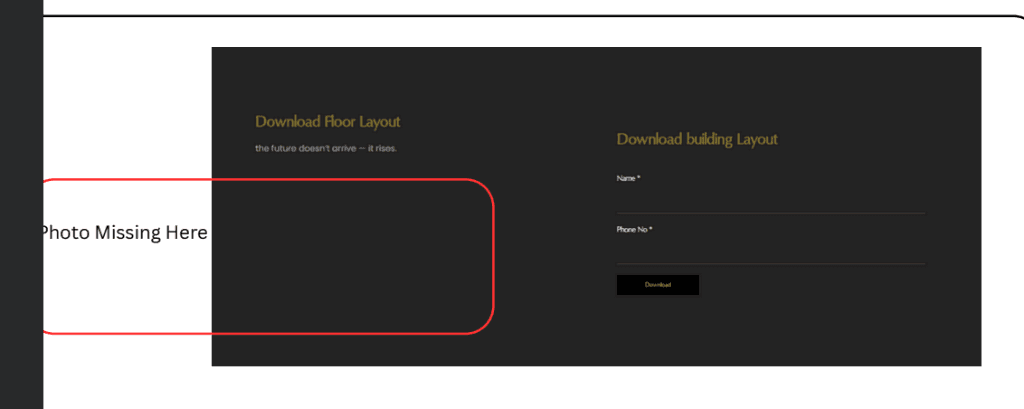Image resolution: width=1024 pixels, height=409 pixels.
Task: Click the underline beneath the Phone No field
Action: tap(770, 264)
